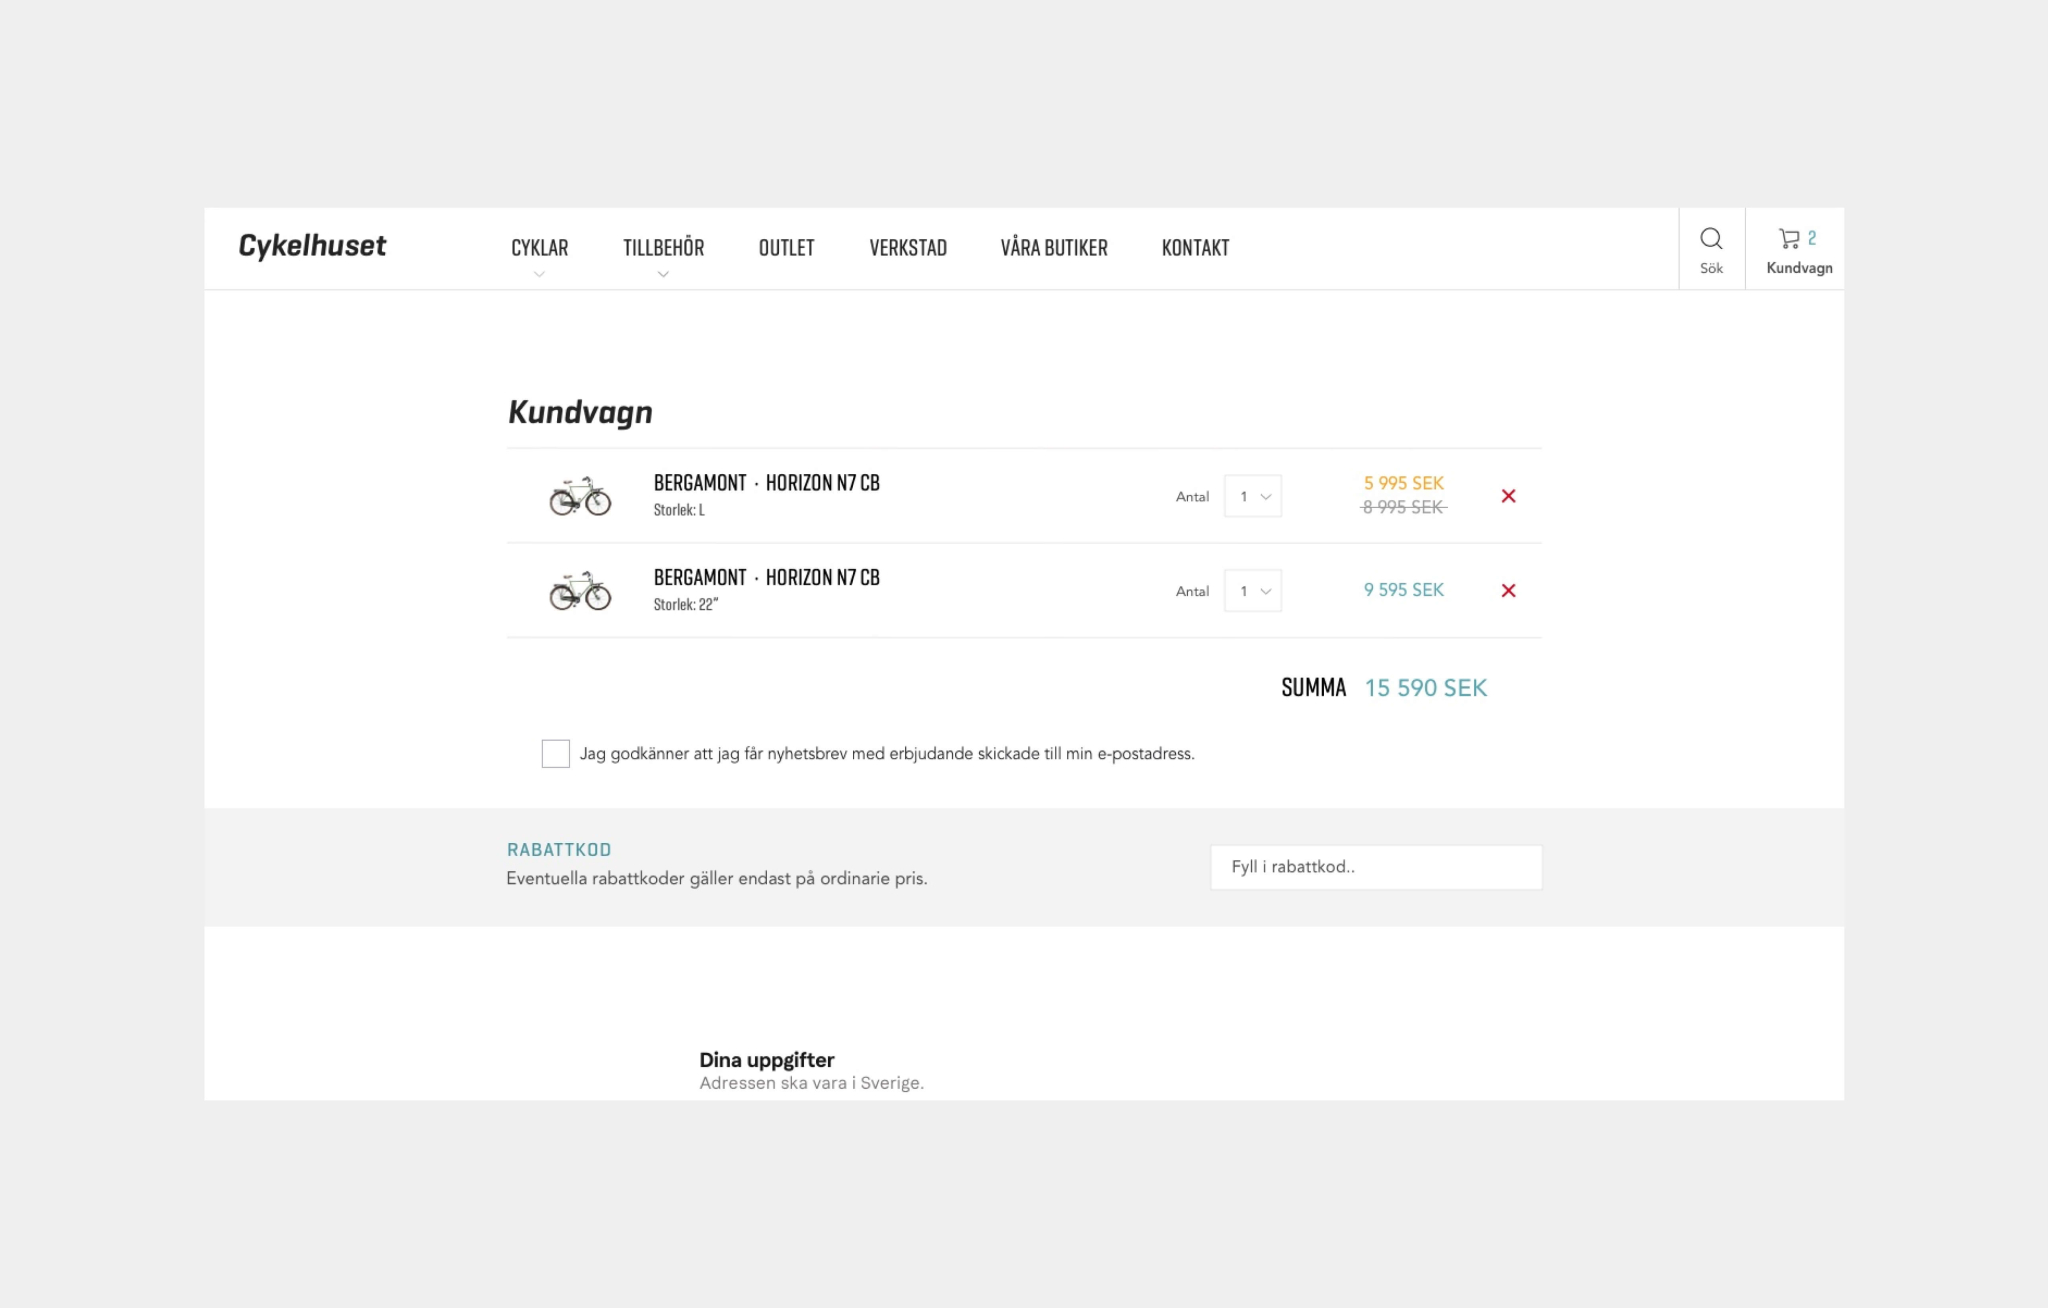
Task: Click the struck-through price 8 995 SEK
Action: tap(1404, 507)
